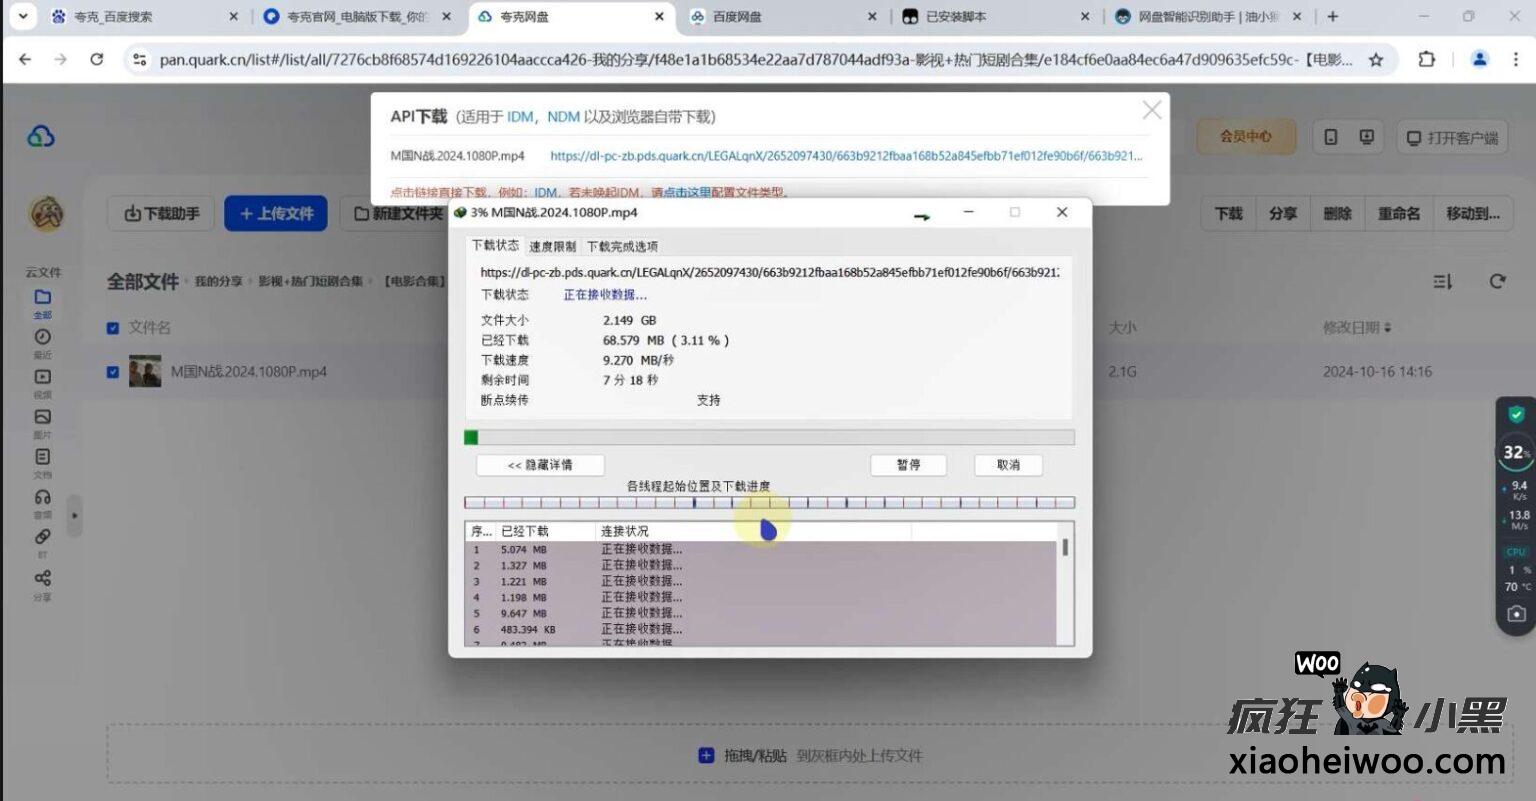Click the share icon in the sidebar
The height and width of the screenshot is (801, 1536).
click(x=42, y=579)
